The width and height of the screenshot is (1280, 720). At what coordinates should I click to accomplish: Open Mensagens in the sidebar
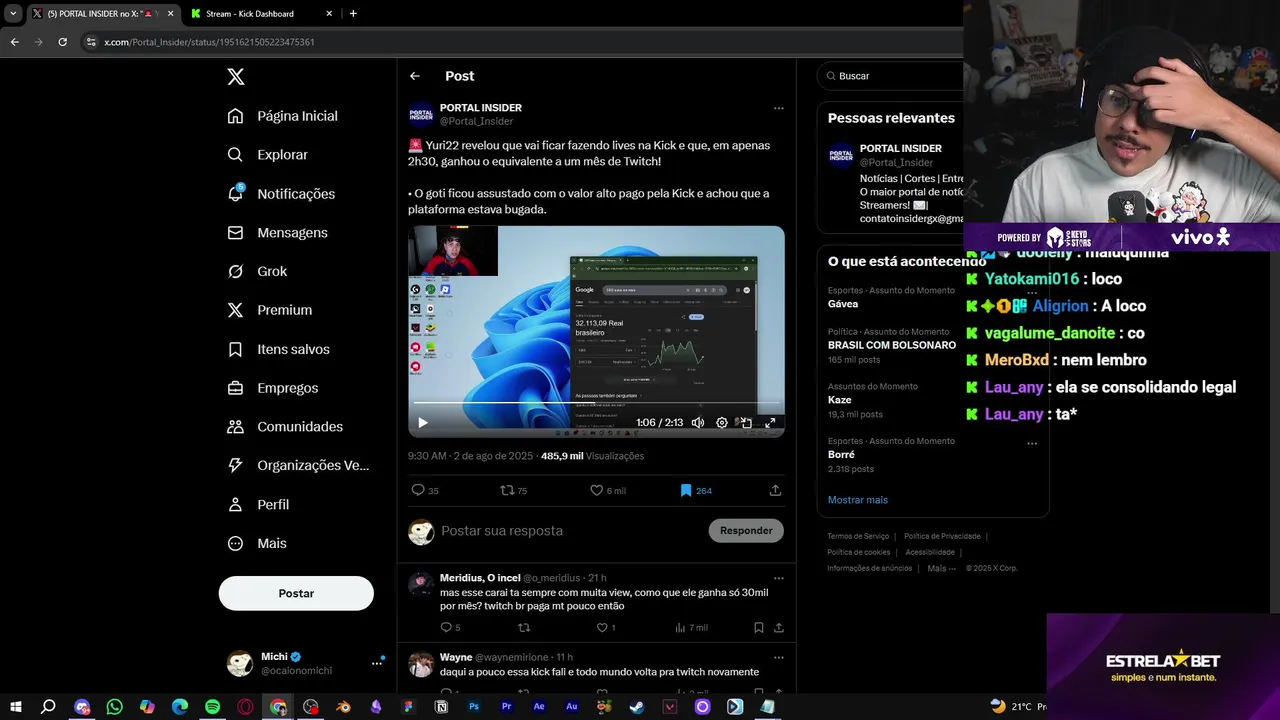(277, 233)
